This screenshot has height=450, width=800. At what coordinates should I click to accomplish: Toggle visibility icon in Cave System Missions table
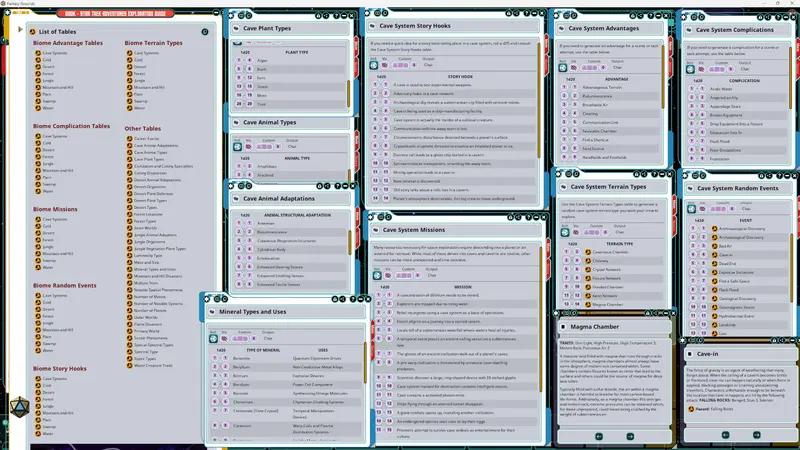click(388, 276)
